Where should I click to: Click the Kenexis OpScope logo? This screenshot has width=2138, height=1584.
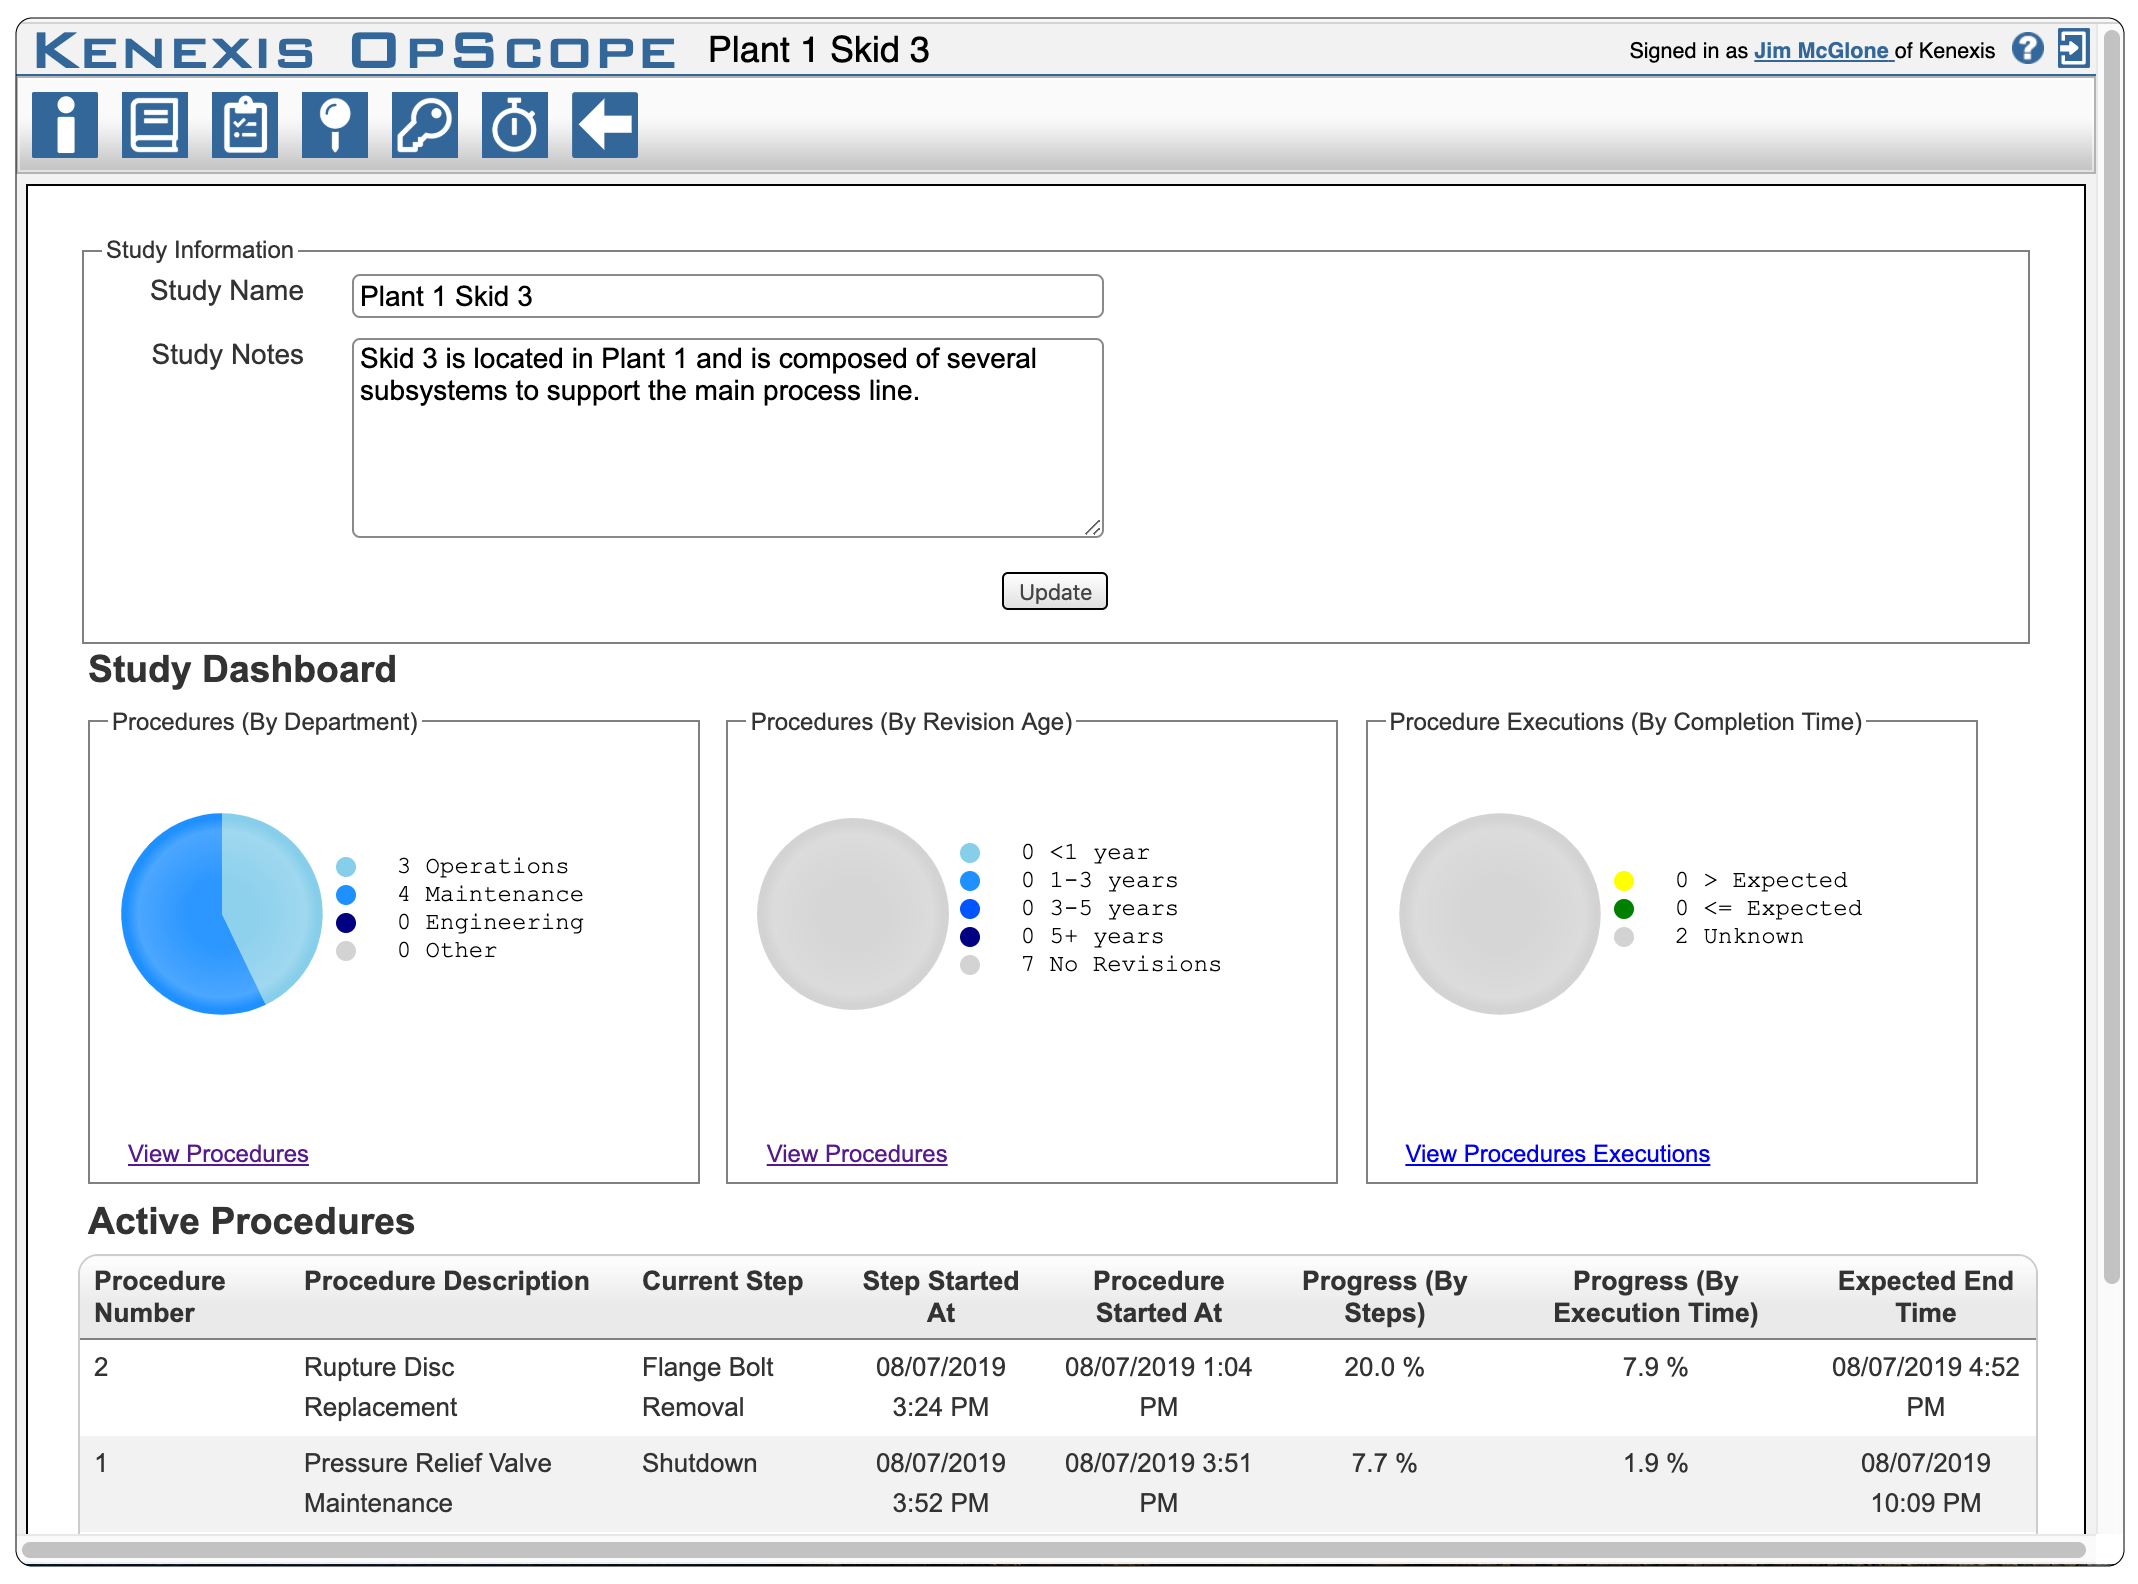coord(355,50)
